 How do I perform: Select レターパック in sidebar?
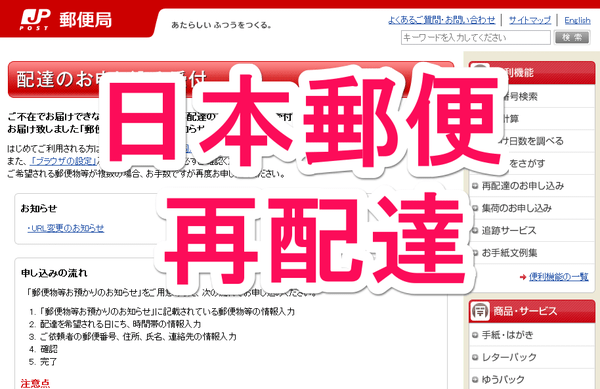[x=509, y=357]
